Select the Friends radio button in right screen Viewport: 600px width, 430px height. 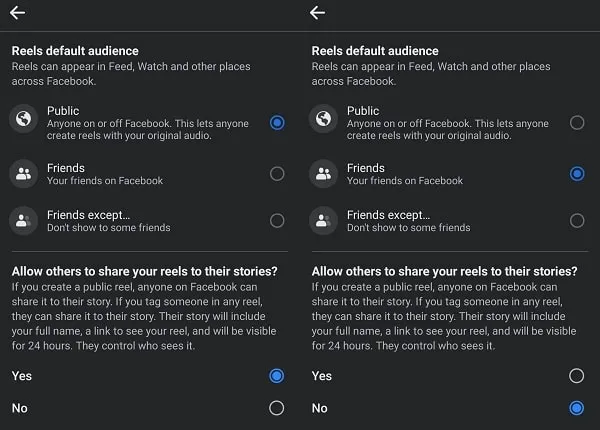577,174
